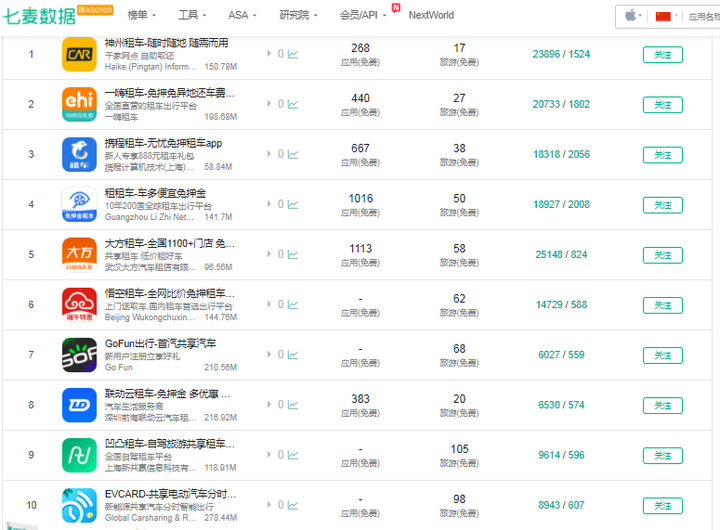This screenshot has width=720, height=530.
Task: Follow 悟空租车 with the 关注 button
Action: tap(663, 305)
